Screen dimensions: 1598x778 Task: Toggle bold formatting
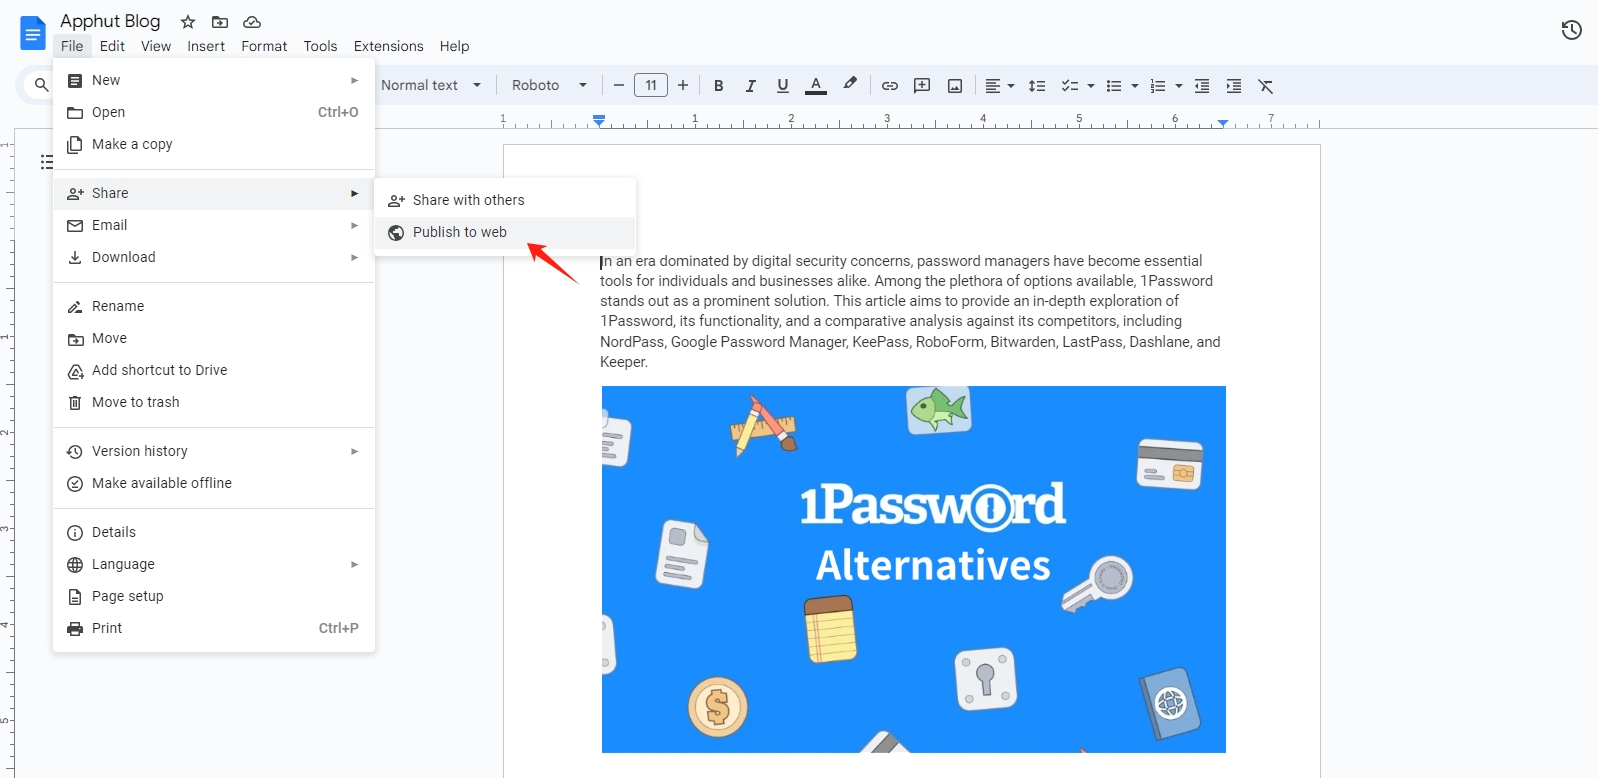(718, 86)
